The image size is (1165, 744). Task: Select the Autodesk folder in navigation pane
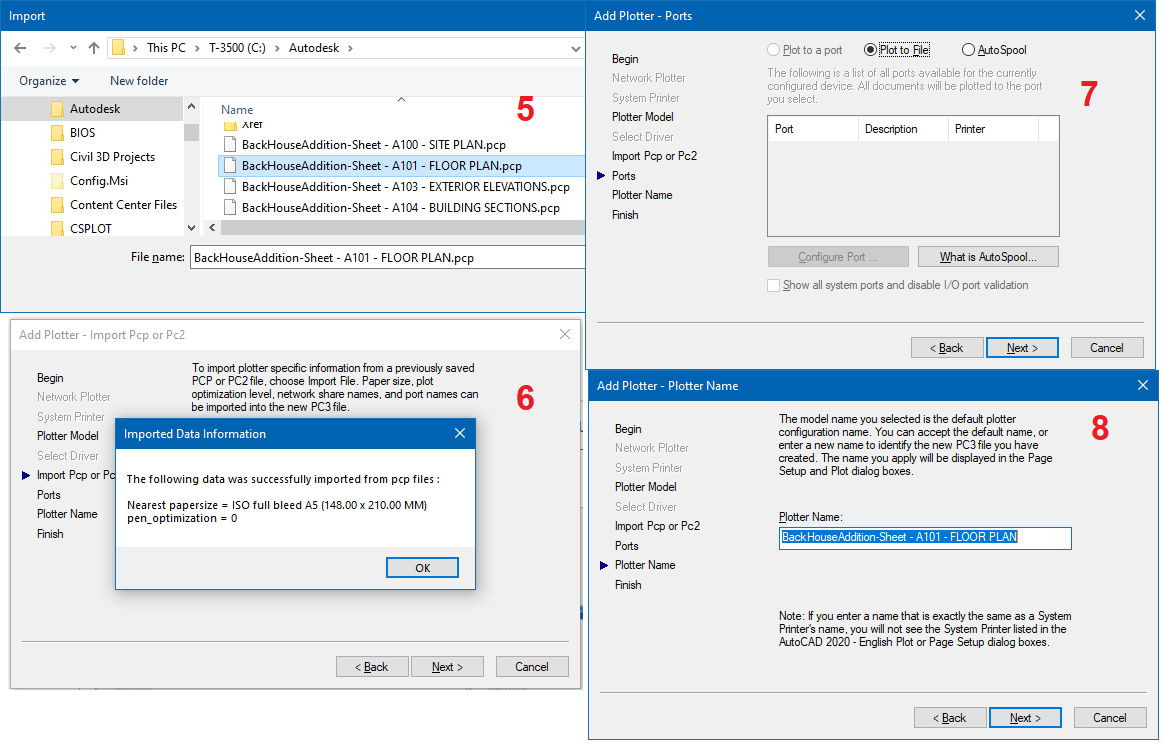point(94,109)
